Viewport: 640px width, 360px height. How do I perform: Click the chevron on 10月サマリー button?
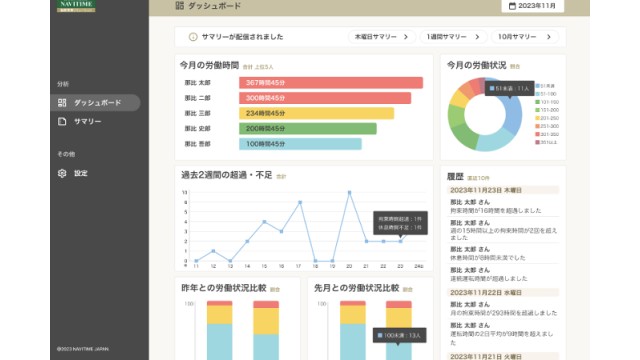pos(549,37)
